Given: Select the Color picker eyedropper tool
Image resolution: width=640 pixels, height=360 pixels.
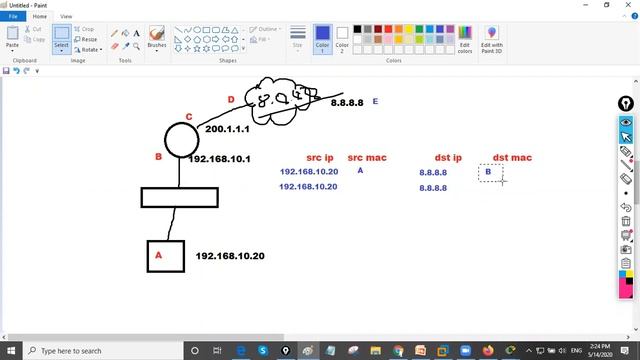Looking at the screenshot, I should [126, 46].
